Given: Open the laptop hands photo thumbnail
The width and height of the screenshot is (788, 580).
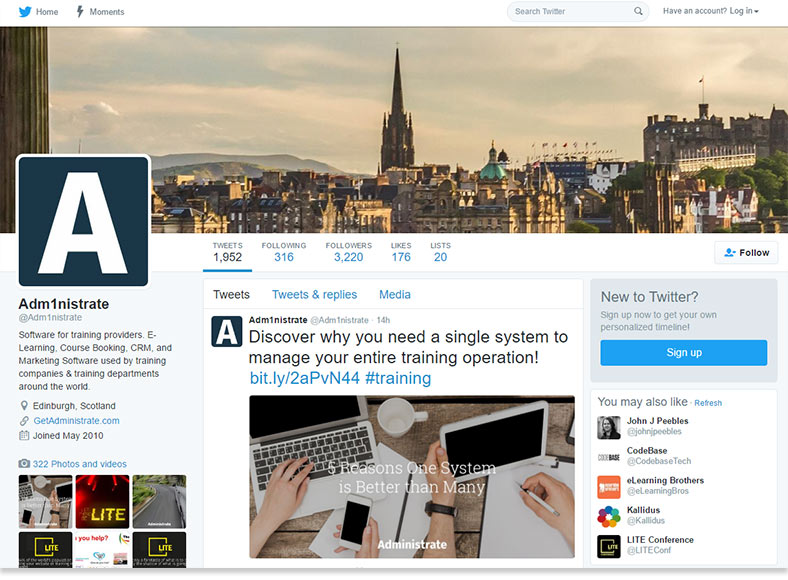Looking at the screenshot, I should click(x=46, y=501).
